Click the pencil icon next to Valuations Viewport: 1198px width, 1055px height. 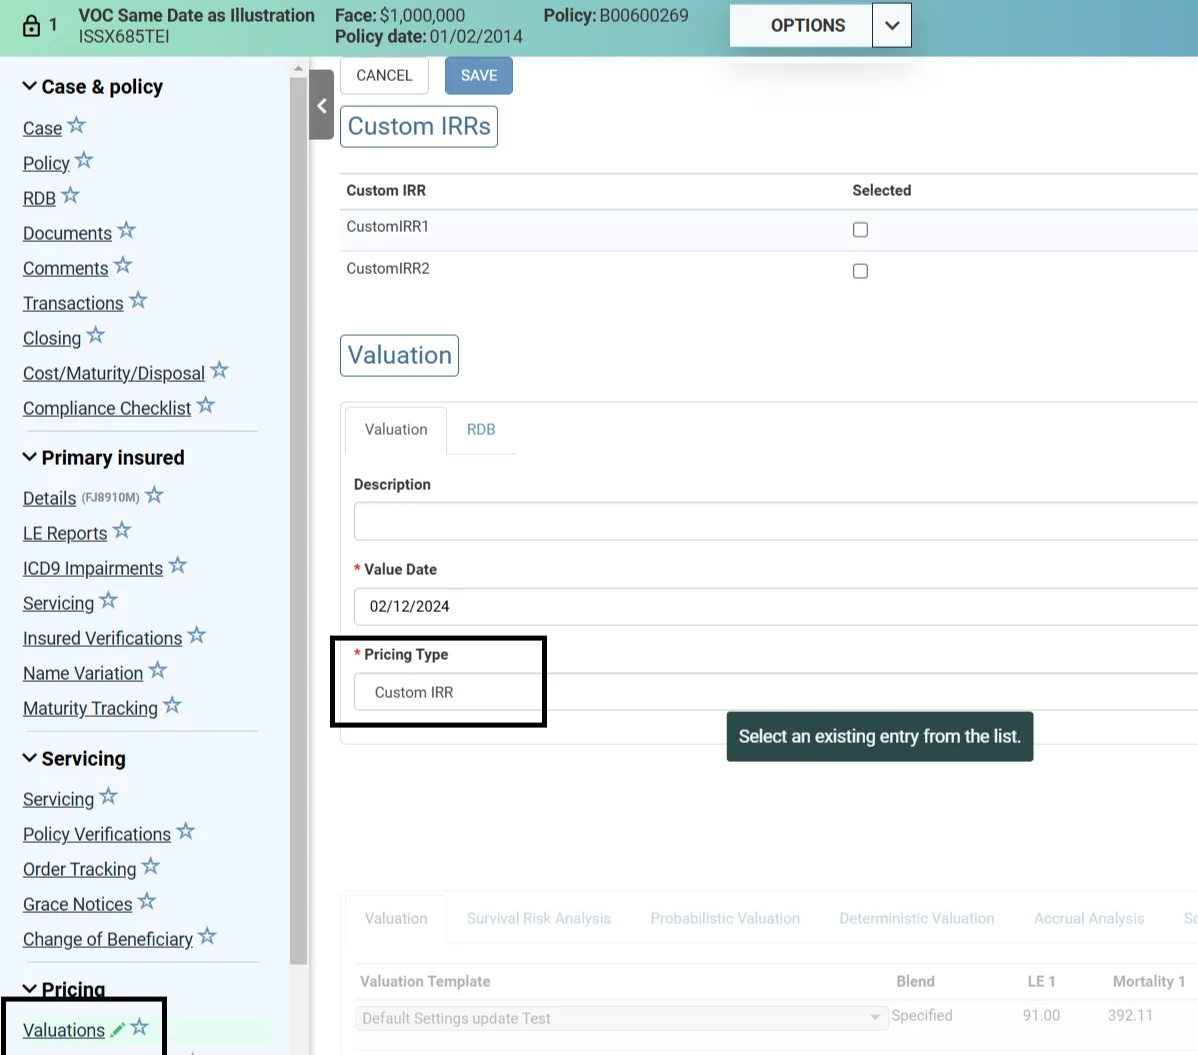point(118,1029)
